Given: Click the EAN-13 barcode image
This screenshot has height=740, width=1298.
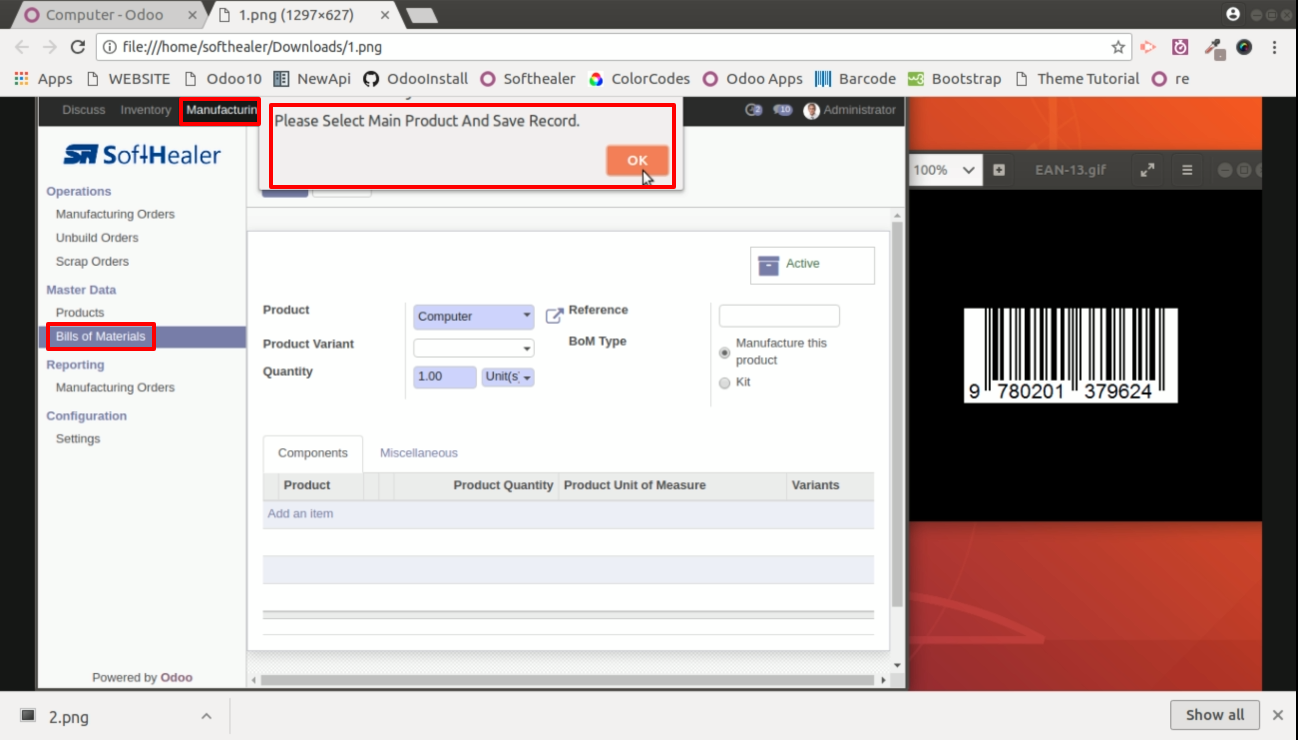Looking at the screenshot, I should (x=1071, y=355).
